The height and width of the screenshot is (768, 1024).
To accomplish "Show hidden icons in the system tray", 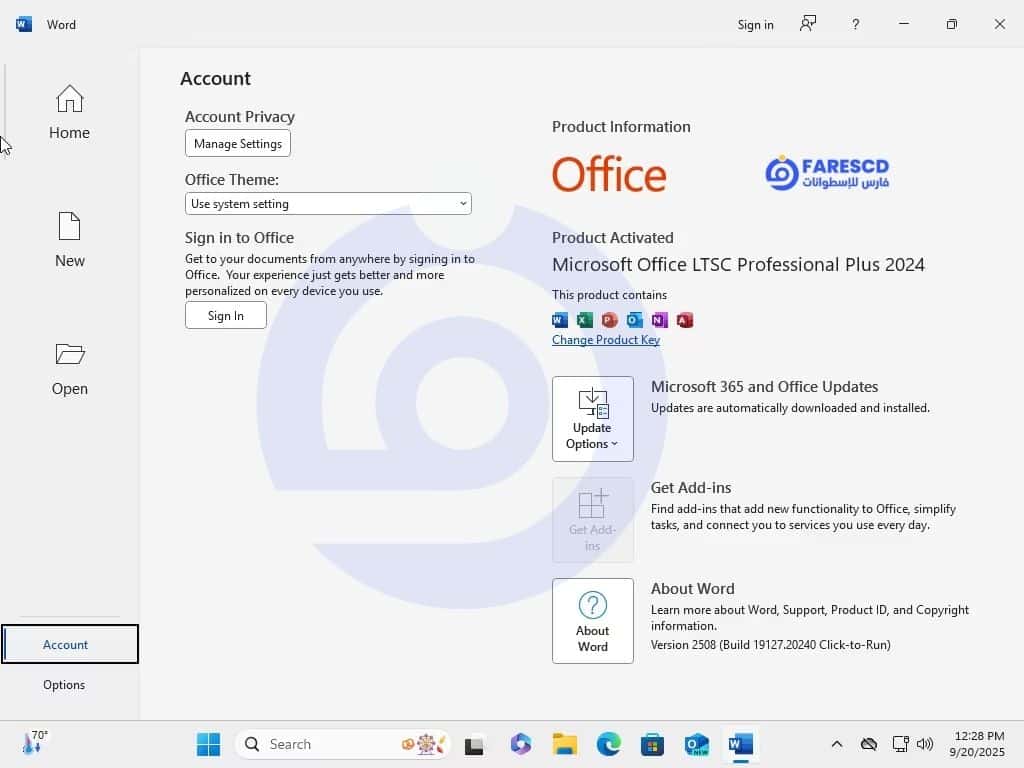I will pos(837,744).
